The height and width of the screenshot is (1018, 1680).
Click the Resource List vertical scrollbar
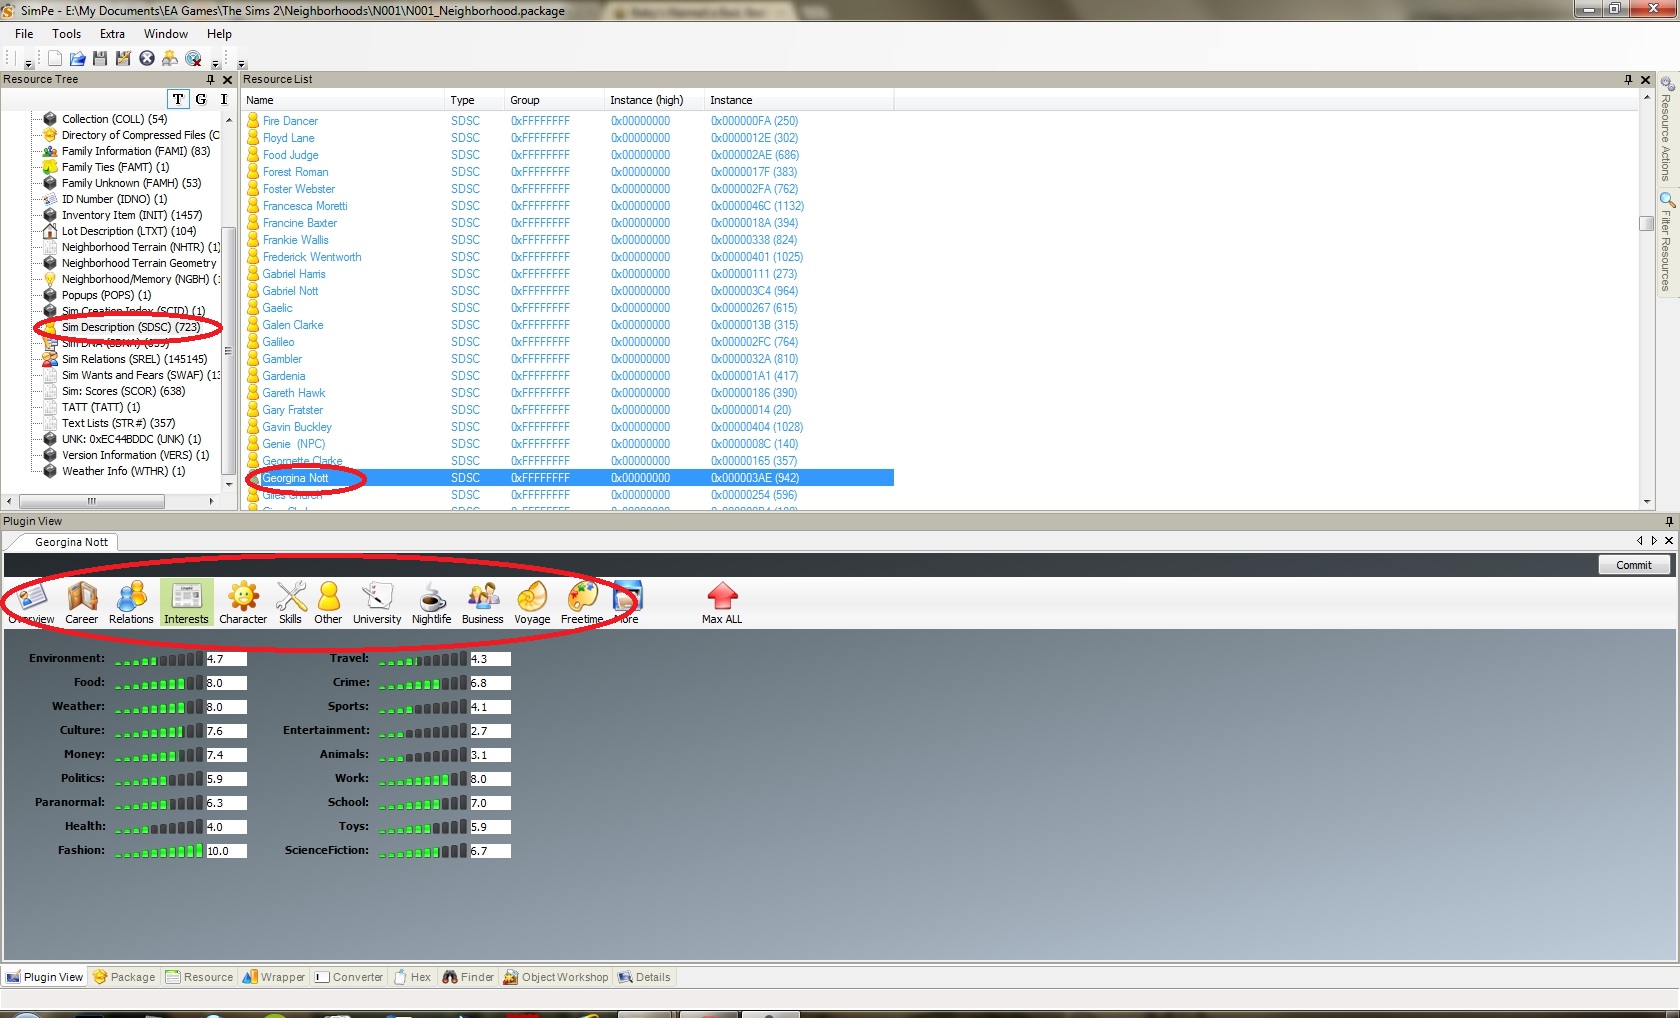(x=1646, y=300)
